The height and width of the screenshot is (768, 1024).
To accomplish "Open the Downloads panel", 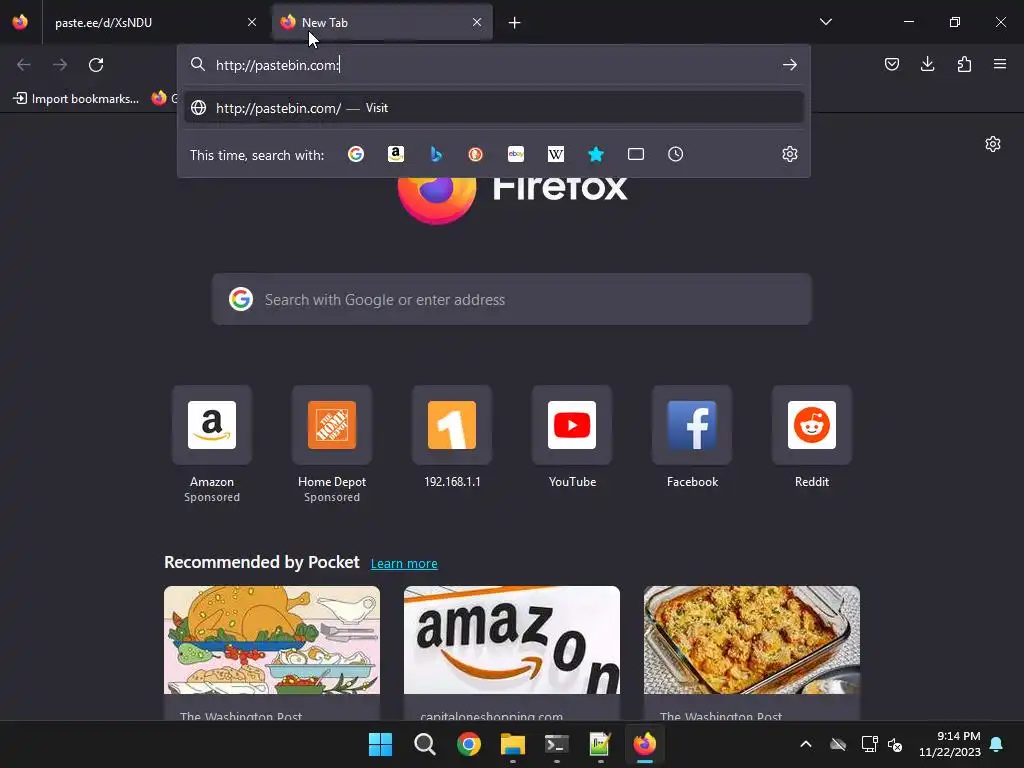I will coord(927,64).
